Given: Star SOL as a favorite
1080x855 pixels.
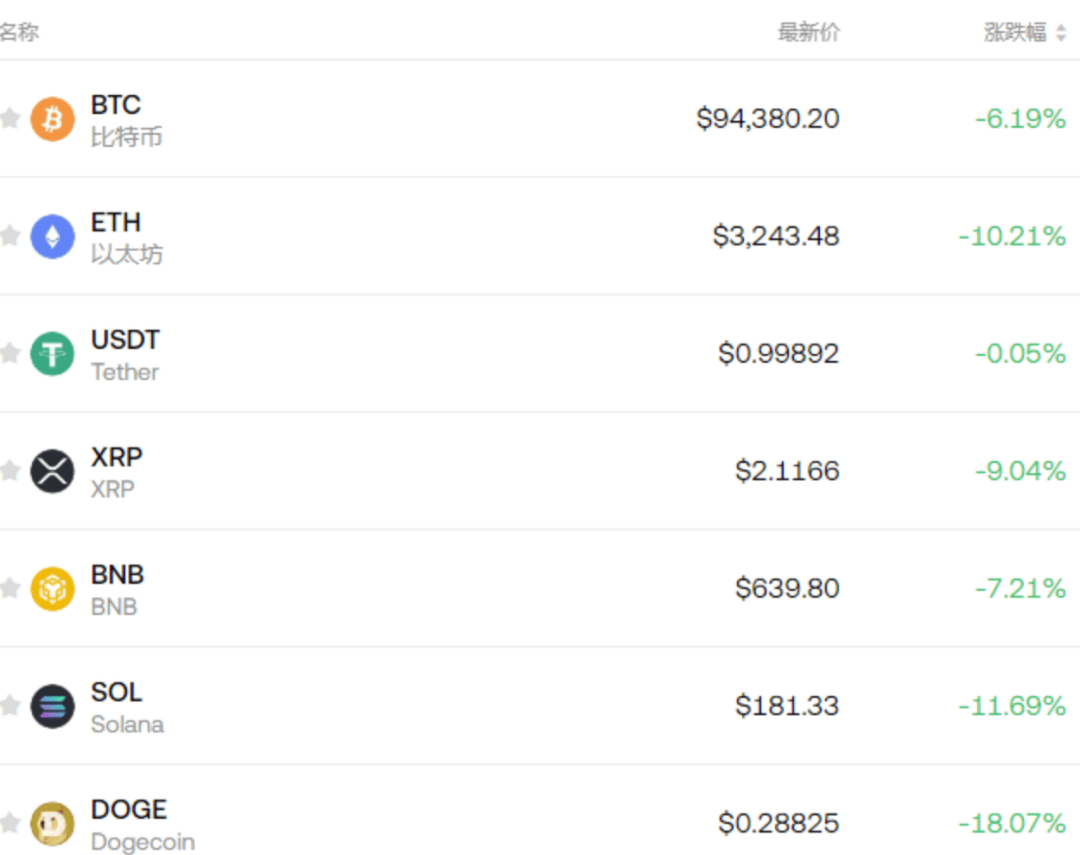Looking at the screenshot, I should [x=10, y=706].
